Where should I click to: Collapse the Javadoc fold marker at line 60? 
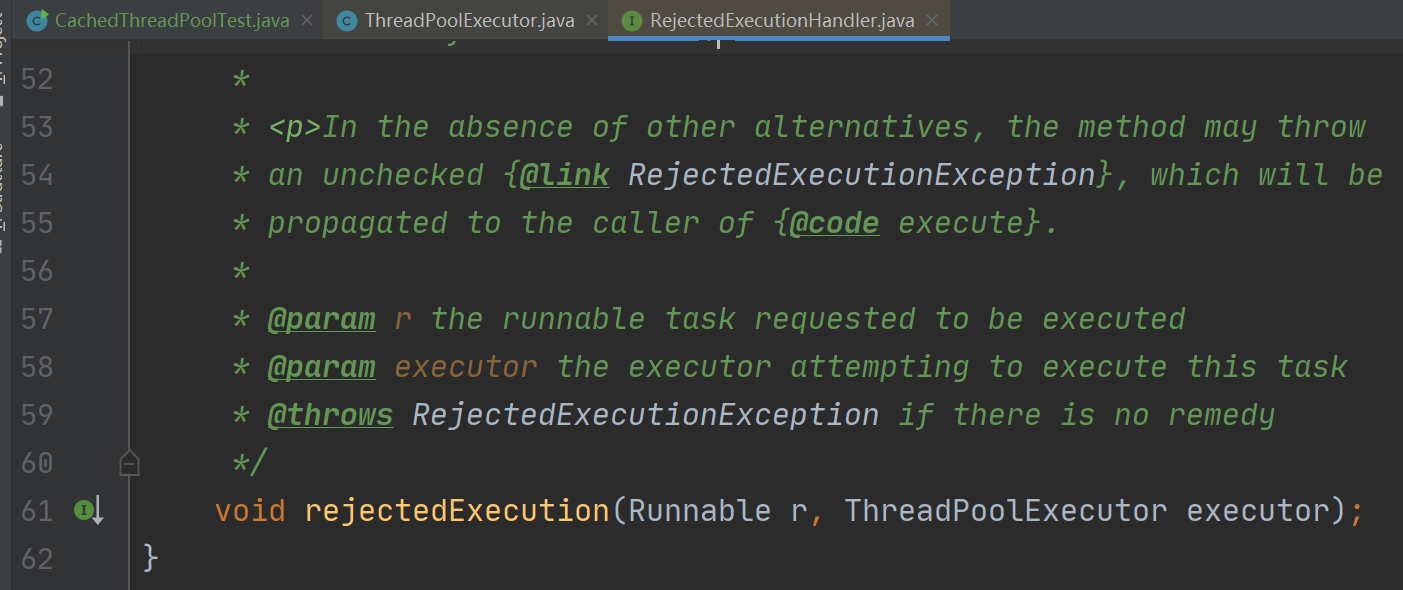pyautogui.click(x=129, y=463)
